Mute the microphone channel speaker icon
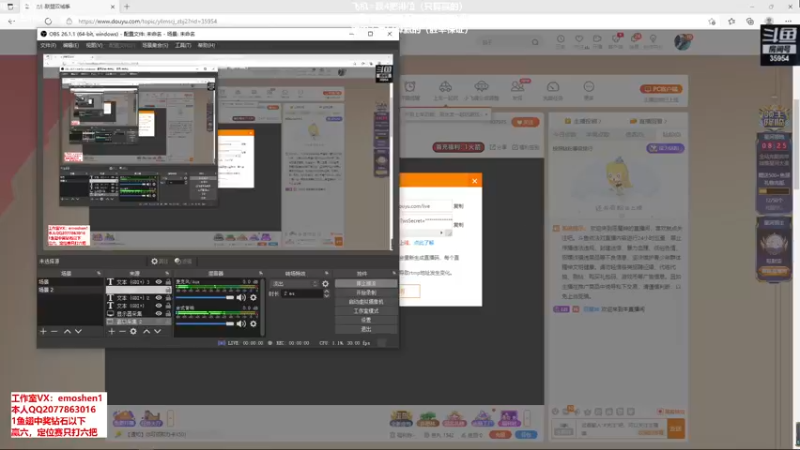 pos(241,297)
